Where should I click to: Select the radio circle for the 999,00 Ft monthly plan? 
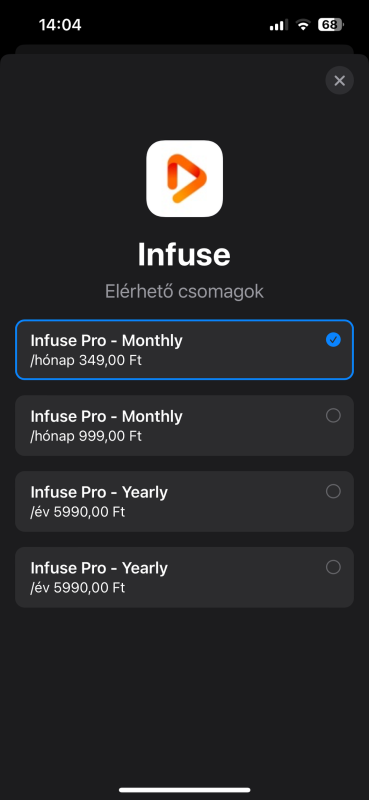point(333,416)
